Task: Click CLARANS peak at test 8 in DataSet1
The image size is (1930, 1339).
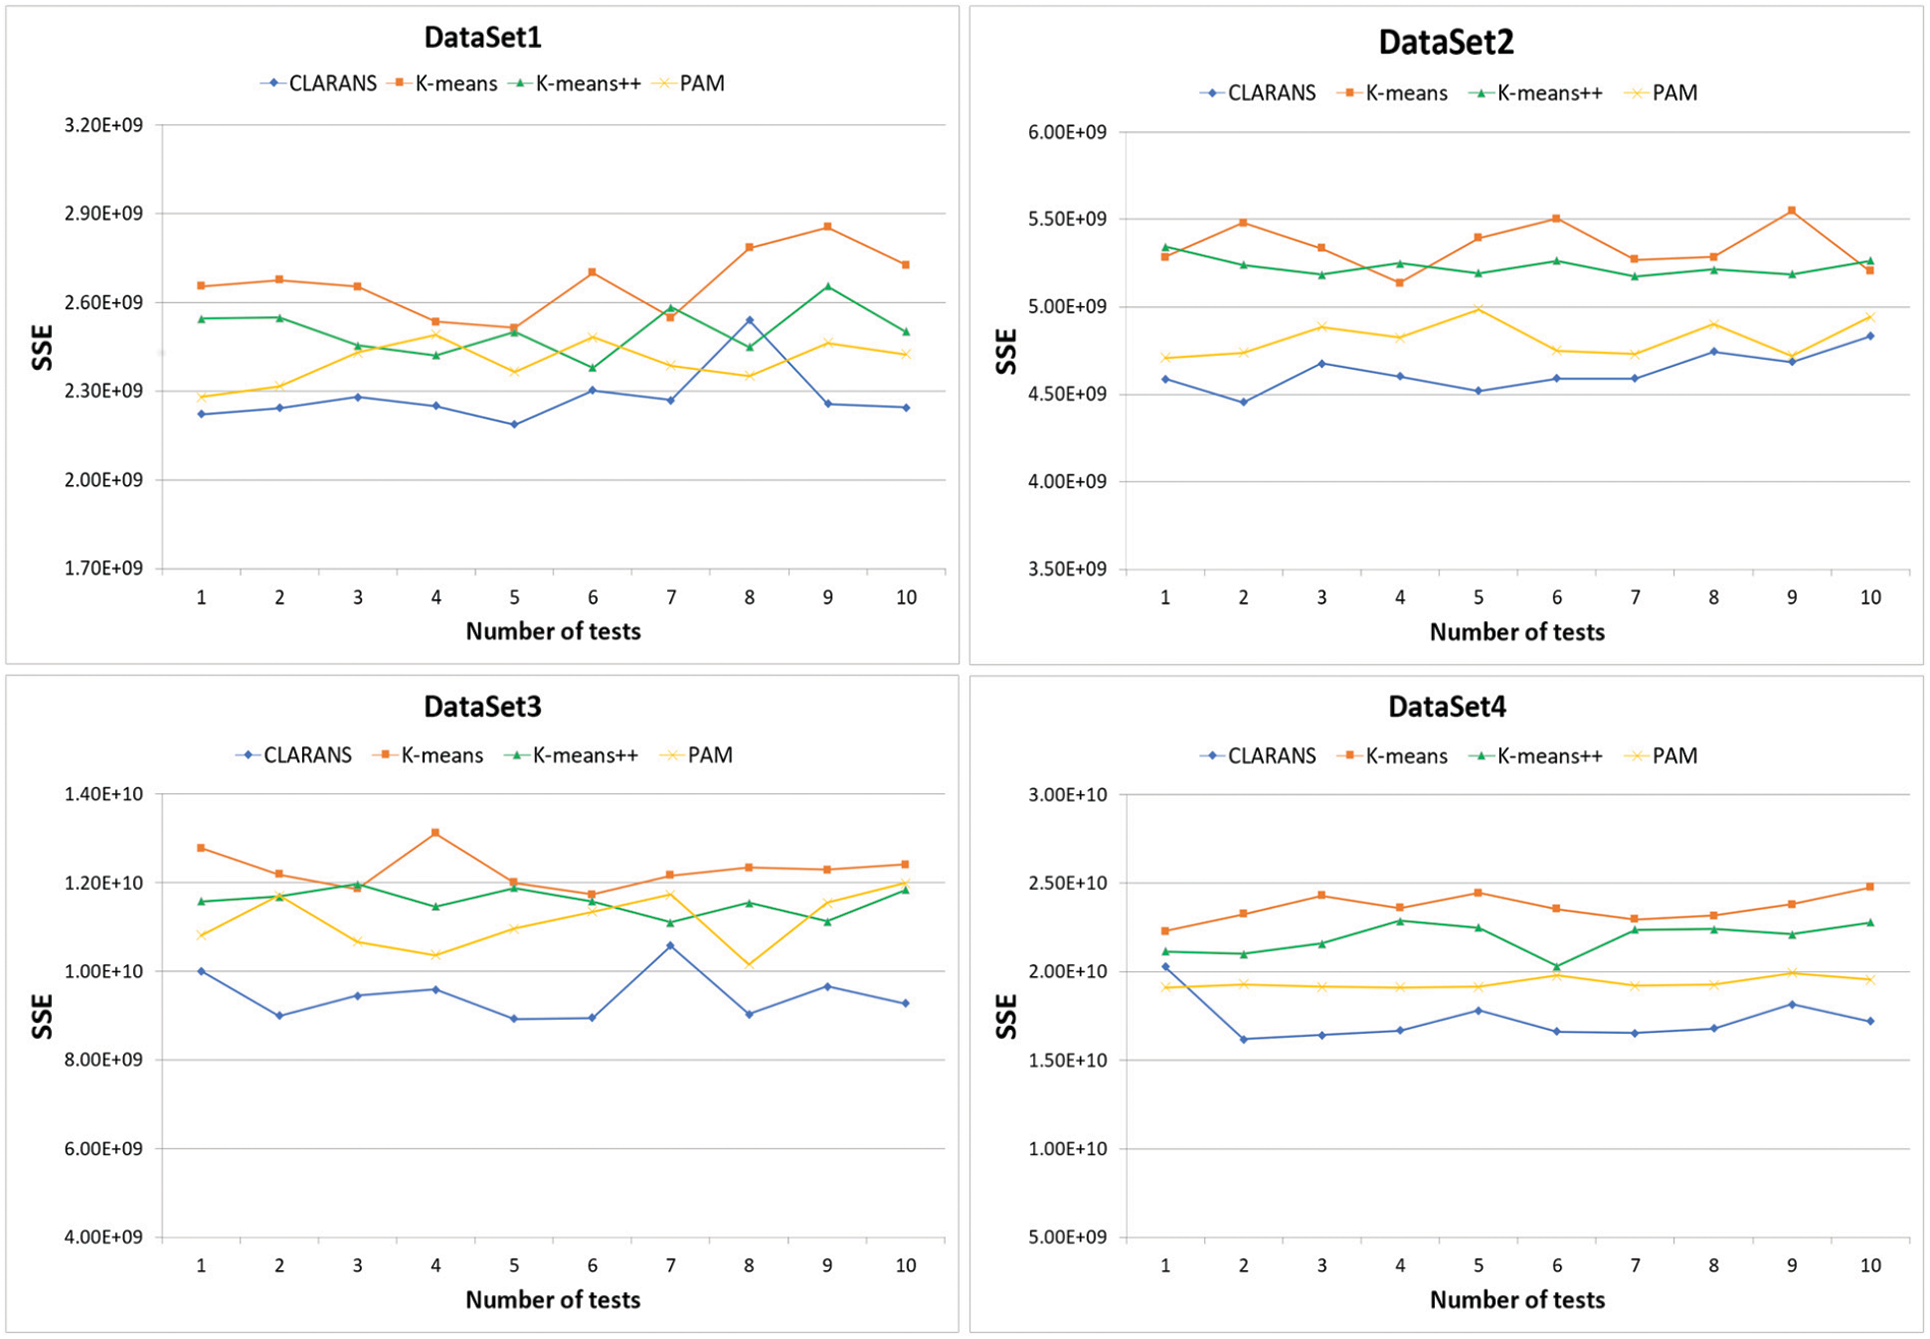Action: [x=749, y=320]
